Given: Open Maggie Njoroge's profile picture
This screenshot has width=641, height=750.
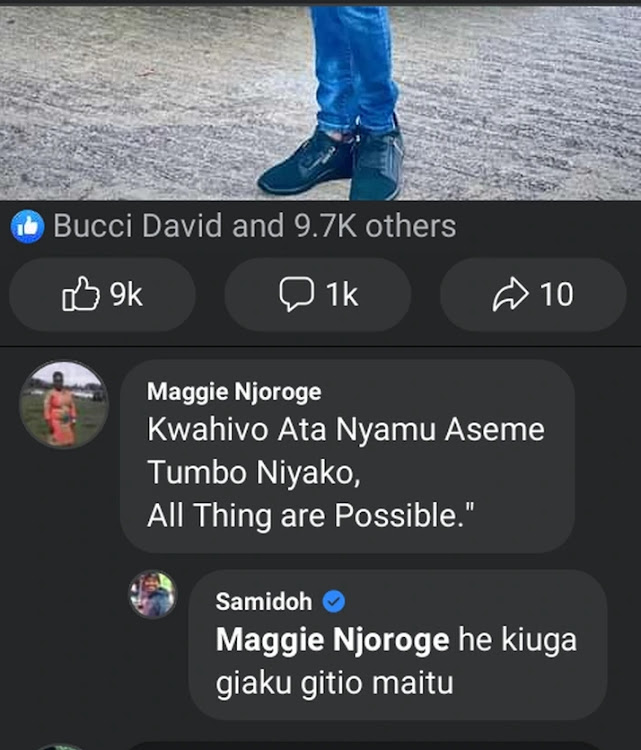Looking at the screenshot, I should (64, 405).
